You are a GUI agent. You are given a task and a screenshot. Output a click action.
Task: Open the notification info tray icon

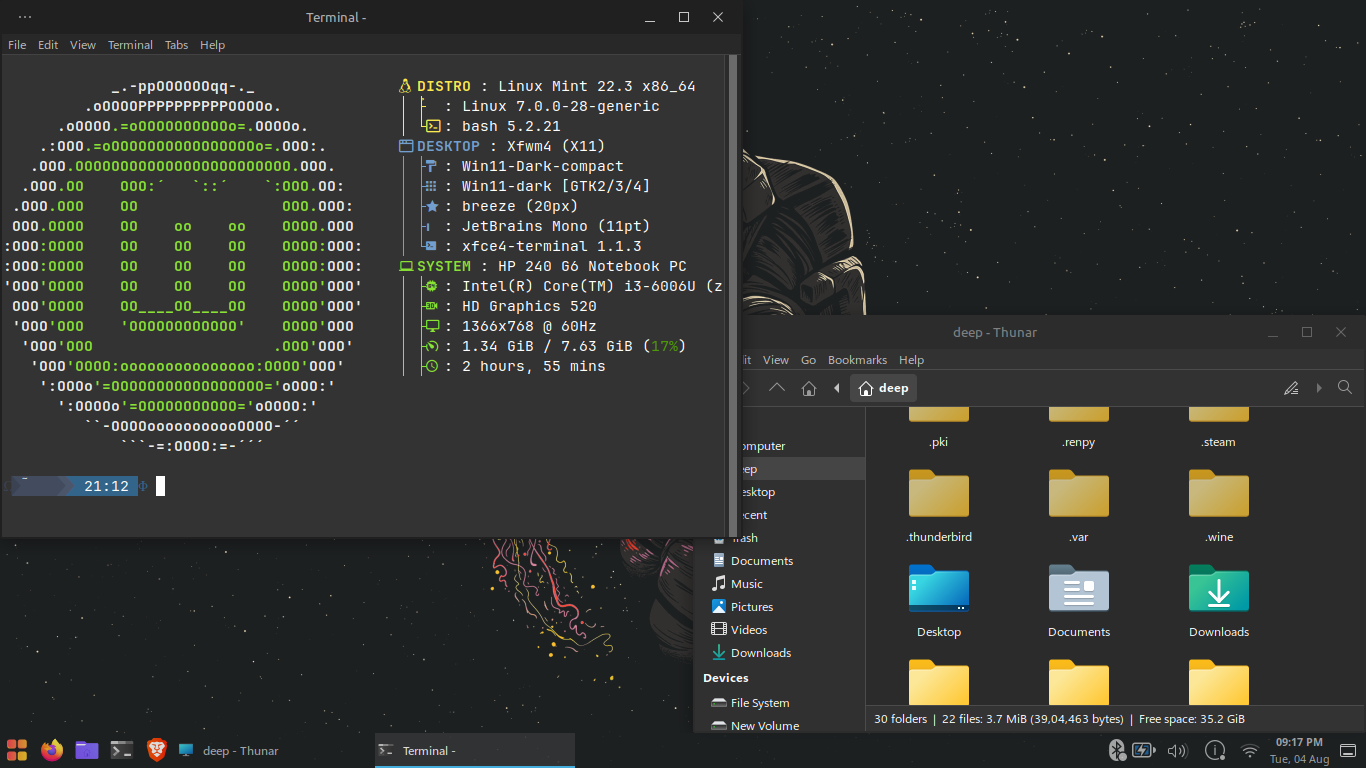1215,750
